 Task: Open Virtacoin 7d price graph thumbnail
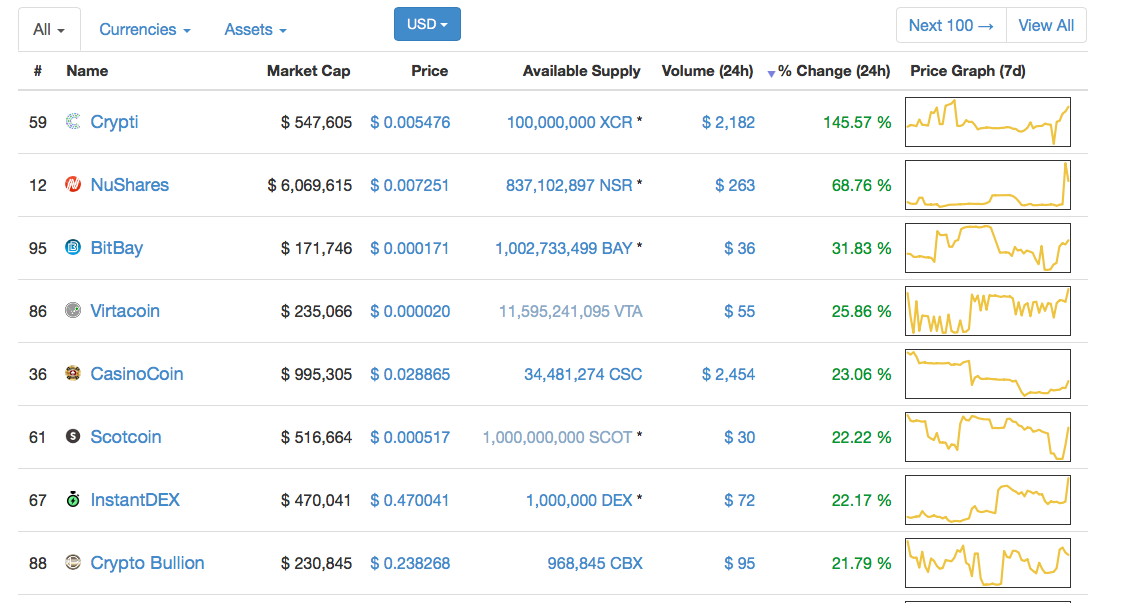[x=988, y=311]
